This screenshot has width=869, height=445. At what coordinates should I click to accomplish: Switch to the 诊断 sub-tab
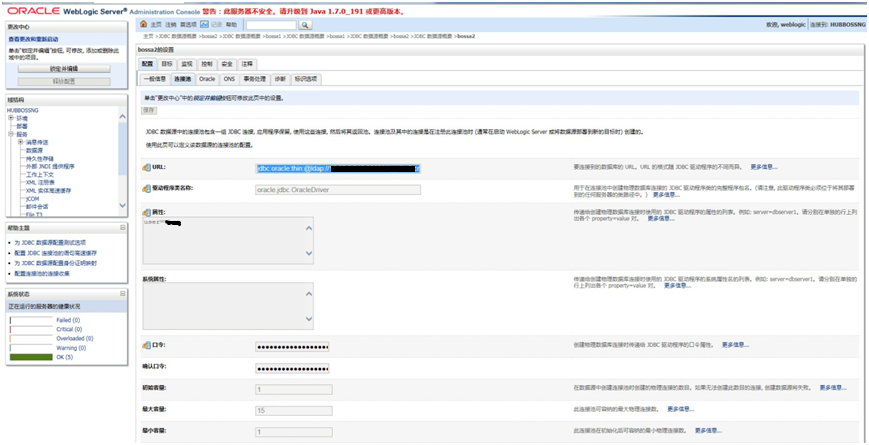point(280,79)
